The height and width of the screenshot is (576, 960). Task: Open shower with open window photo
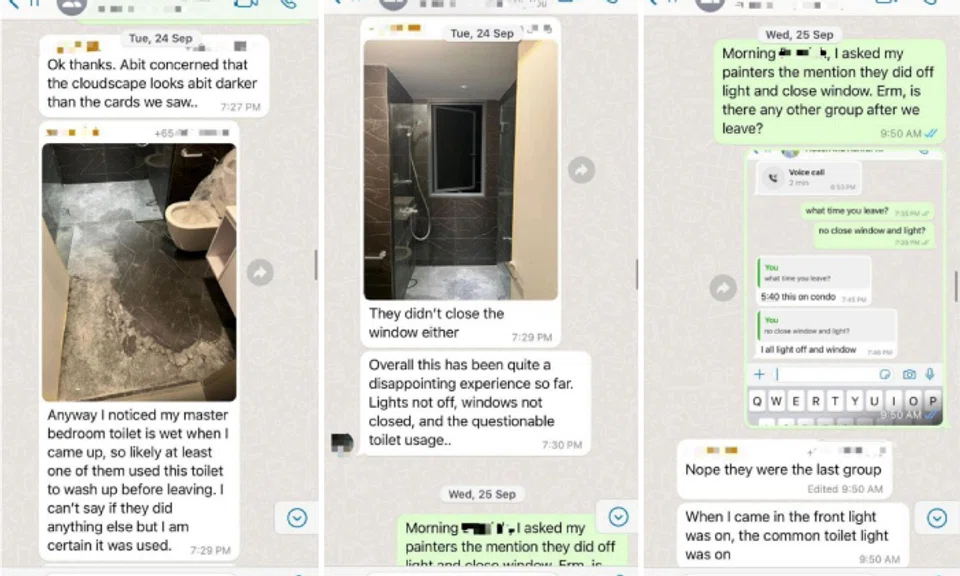tap(460, 170)
